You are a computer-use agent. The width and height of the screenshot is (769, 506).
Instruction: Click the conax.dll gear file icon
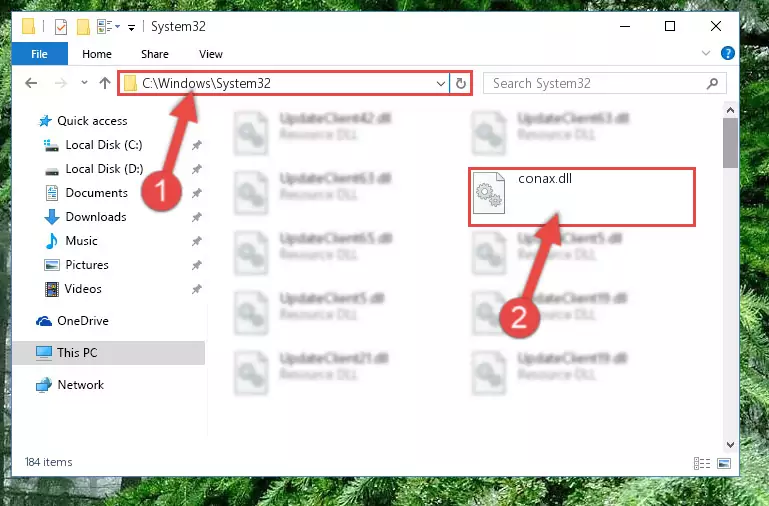pyautogui.click(x=488, y=193)
